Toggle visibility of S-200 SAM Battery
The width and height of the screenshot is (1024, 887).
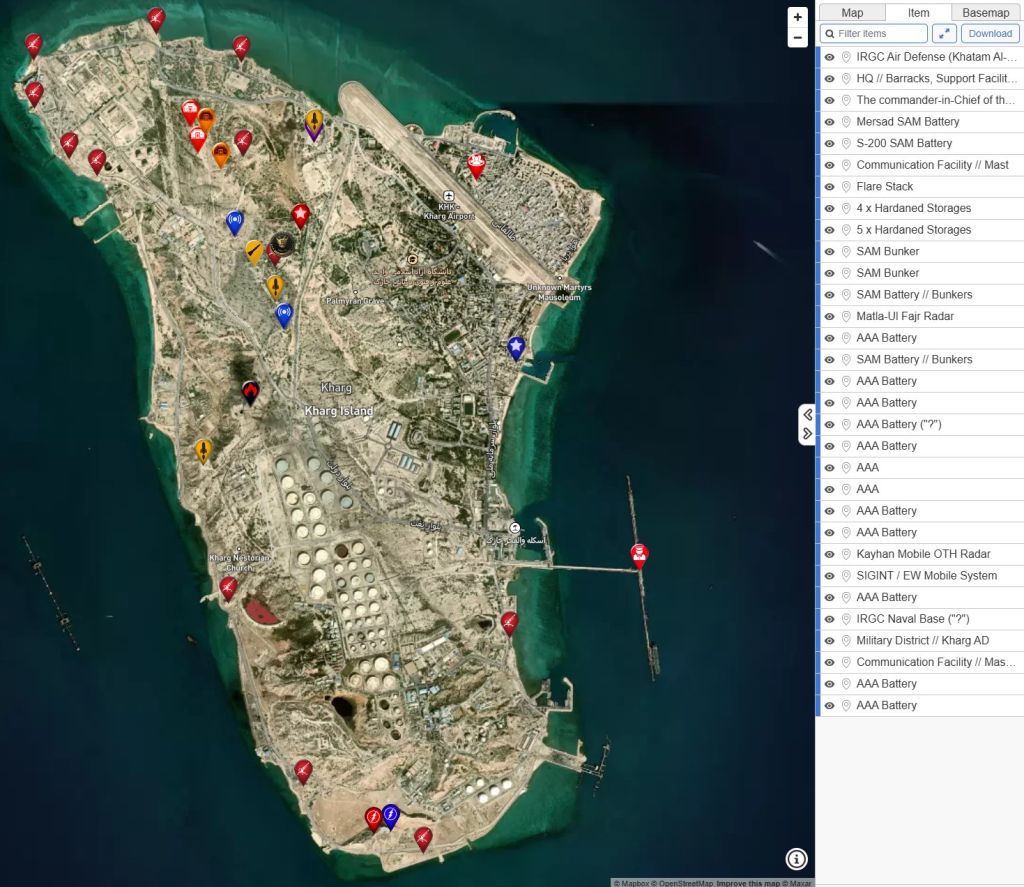[x=829, y=144]
